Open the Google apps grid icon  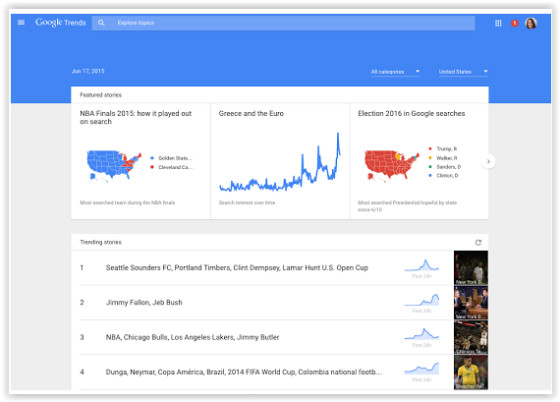coord(498,23)
